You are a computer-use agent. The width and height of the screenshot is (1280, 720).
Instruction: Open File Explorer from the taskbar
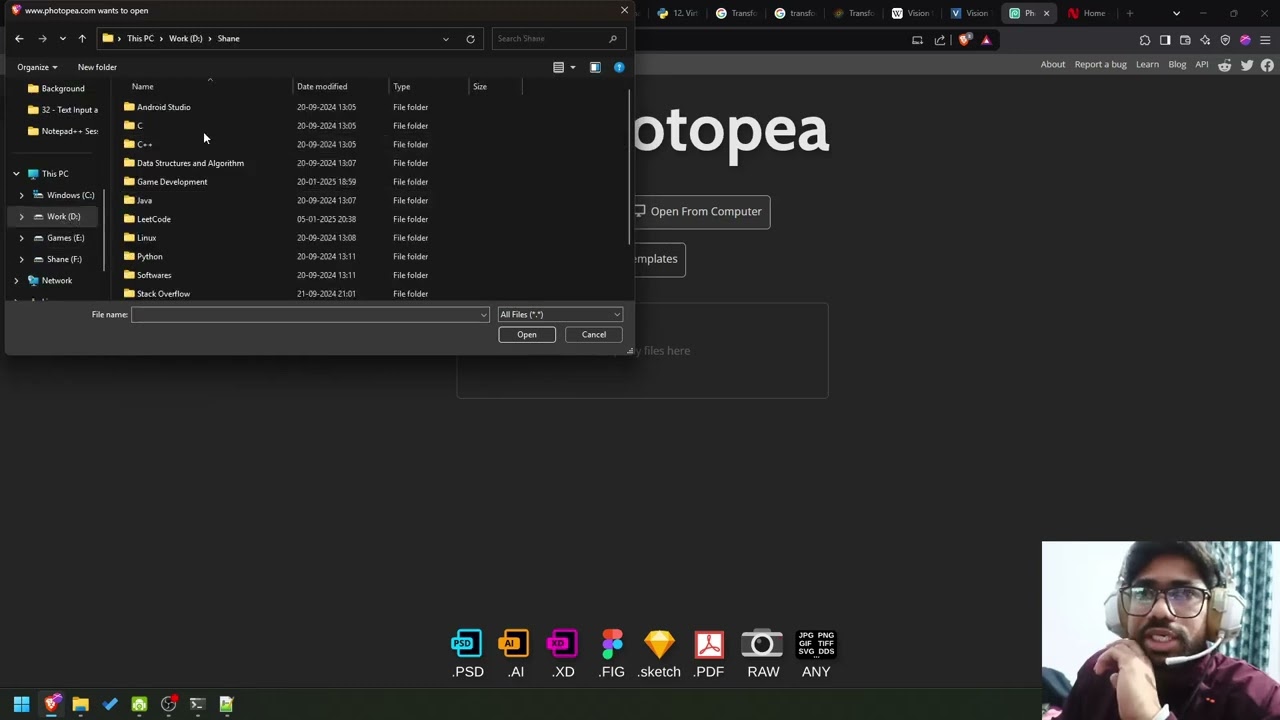[80, 704]
